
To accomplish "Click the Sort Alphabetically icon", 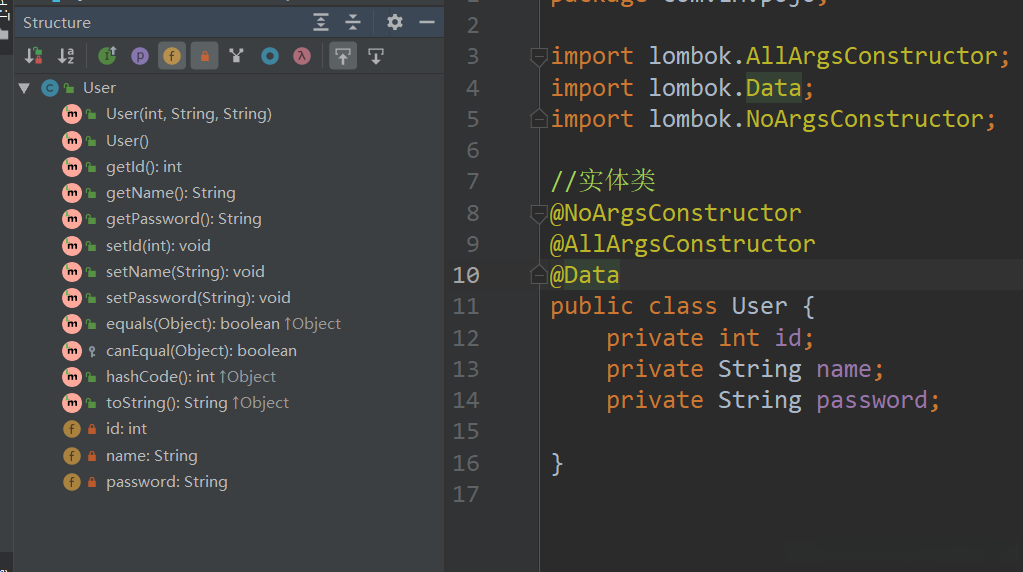I will pyautogui.click(x=66, y=56).
